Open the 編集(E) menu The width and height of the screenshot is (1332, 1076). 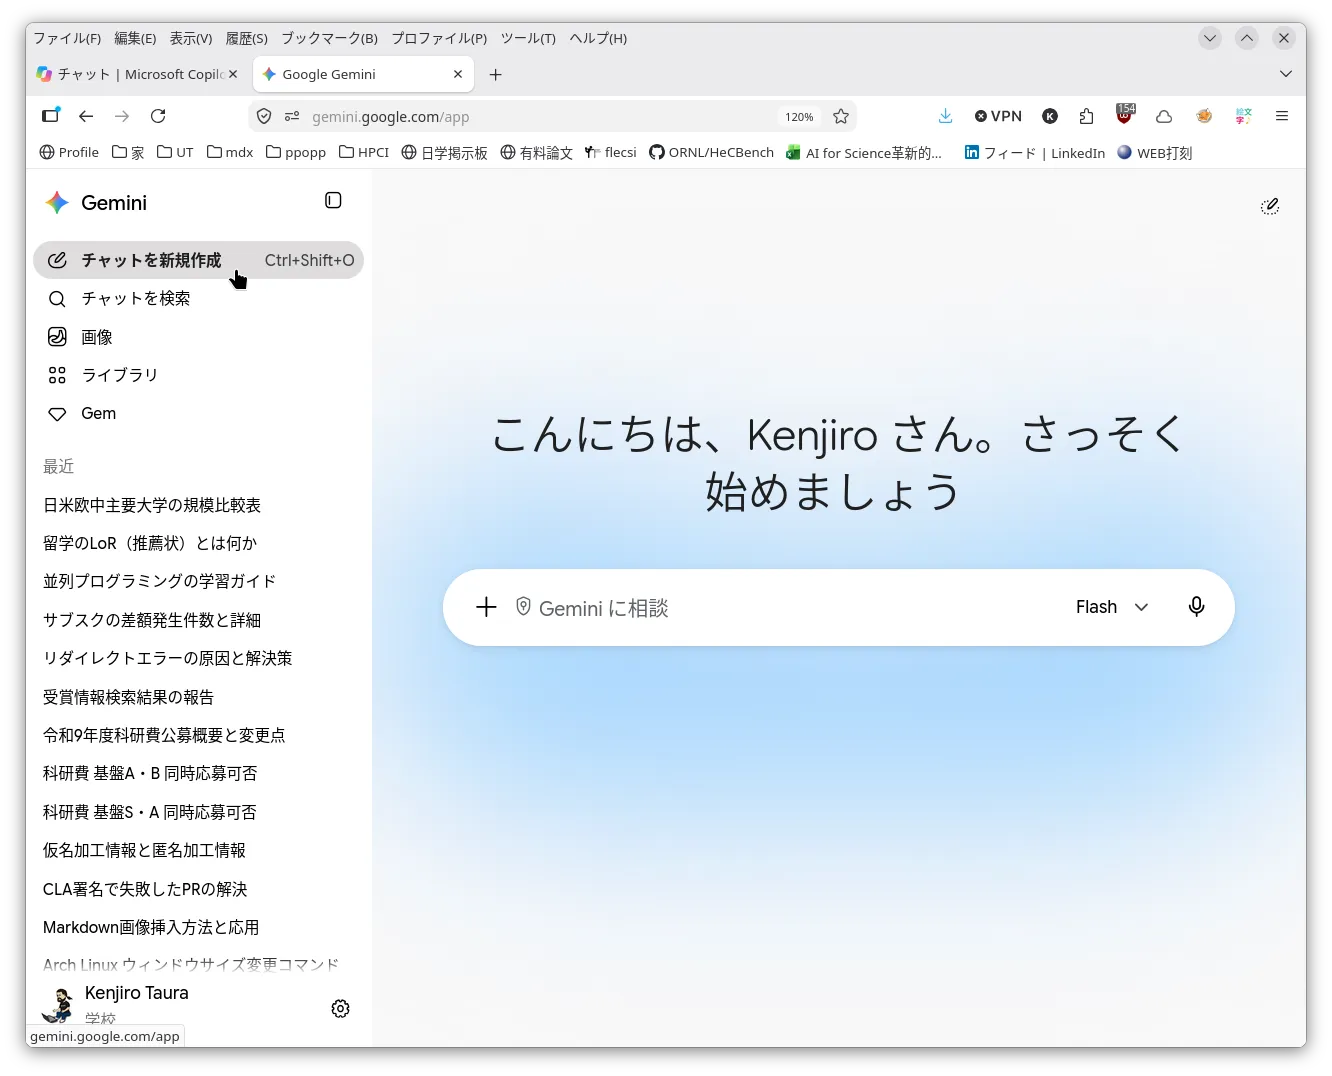coord(135,38)
